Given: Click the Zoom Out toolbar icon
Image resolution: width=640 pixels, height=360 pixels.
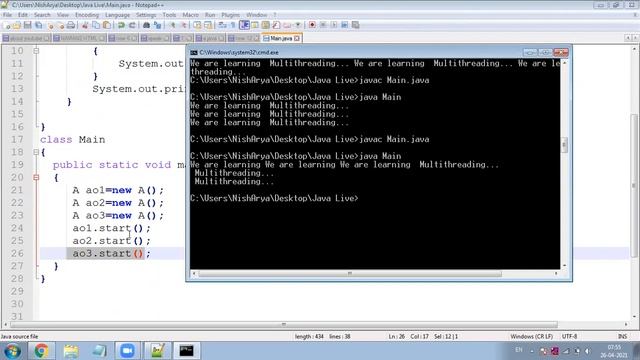Looking at the screenshot, I should (x=183, y=25).
